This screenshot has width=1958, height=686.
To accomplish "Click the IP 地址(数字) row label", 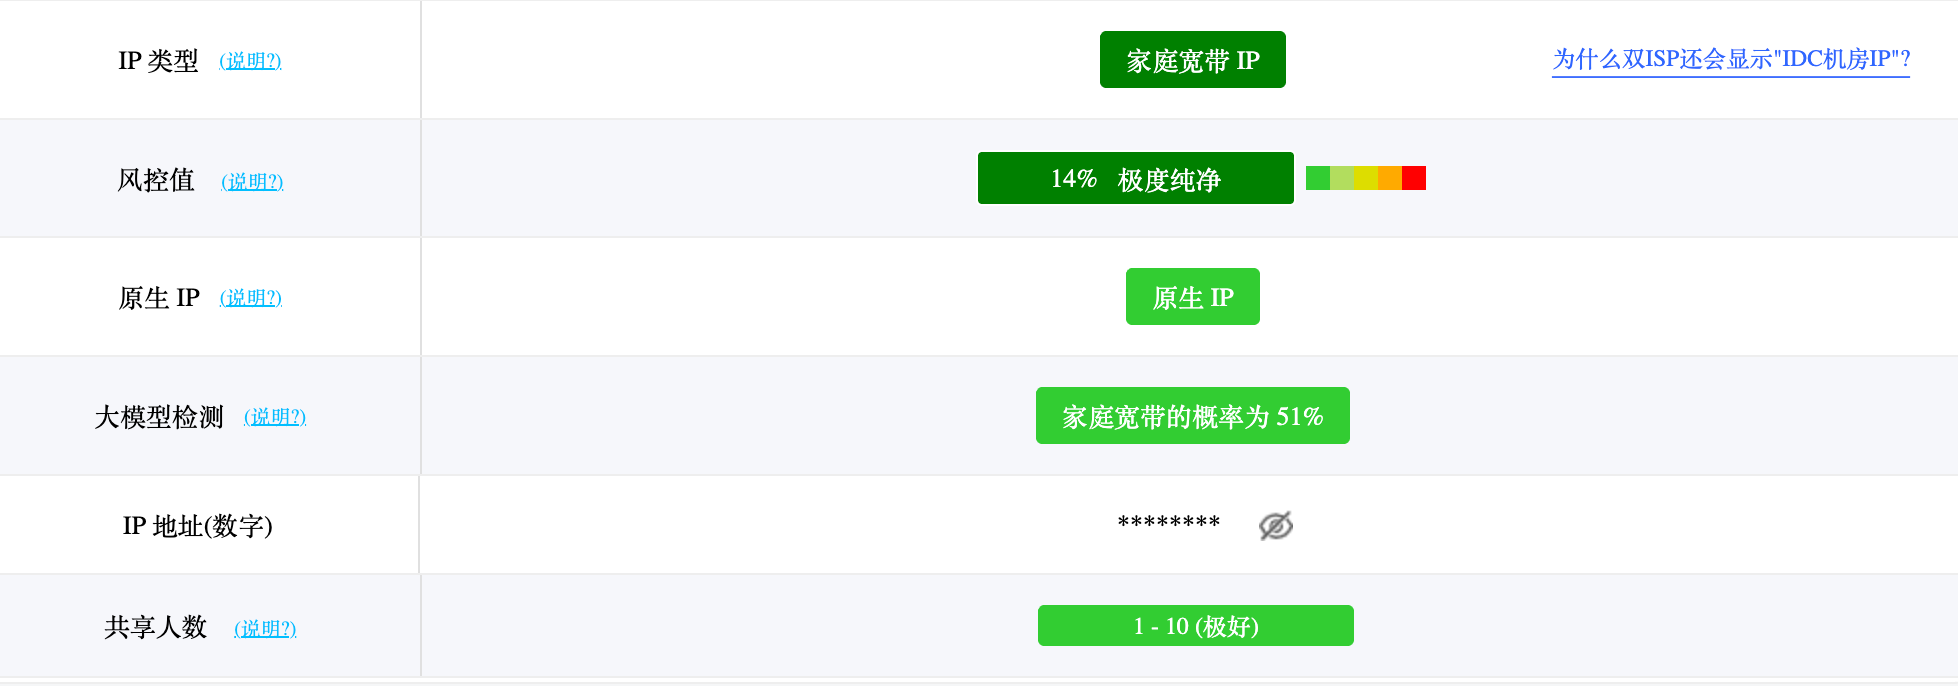I will point(197,526).
